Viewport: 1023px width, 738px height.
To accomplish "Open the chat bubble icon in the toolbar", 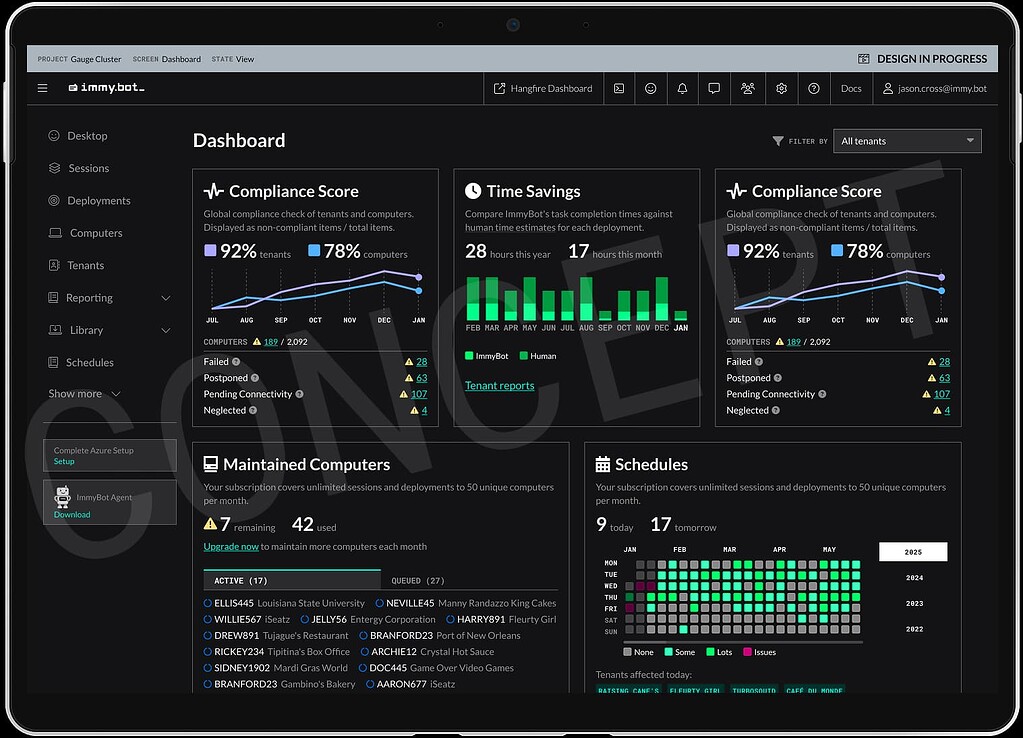I will pyautogui.click(x=714, y=88).
